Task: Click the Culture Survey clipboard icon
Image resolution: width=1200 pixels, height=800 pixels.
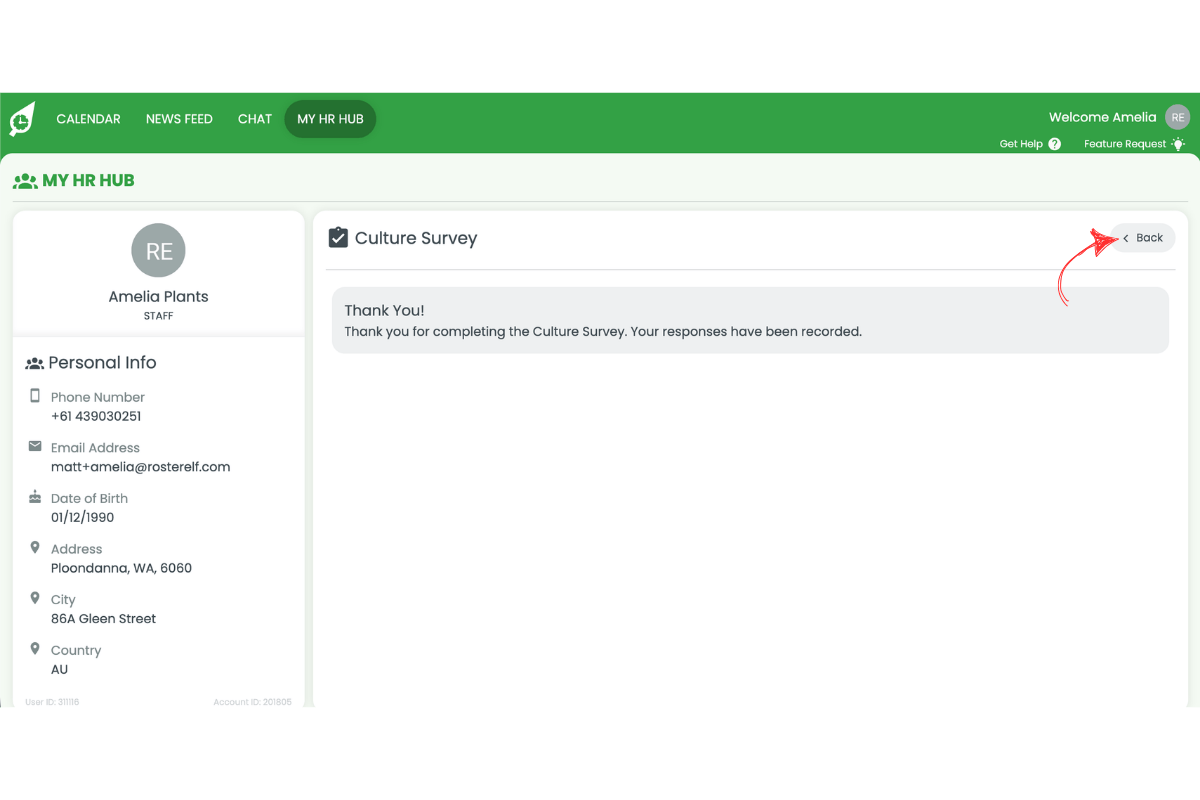Action: point(338,238)
